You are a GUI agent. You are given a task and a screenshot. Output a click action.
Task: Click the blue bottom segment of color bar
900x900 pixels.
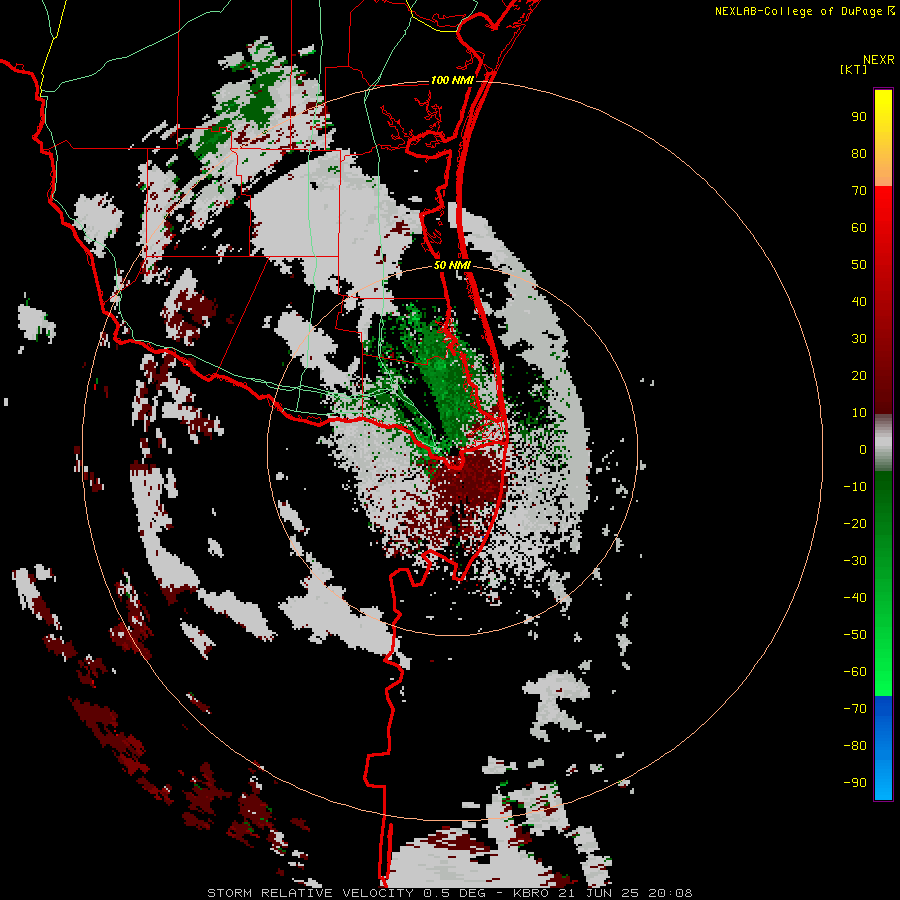(x=883, y=748)
